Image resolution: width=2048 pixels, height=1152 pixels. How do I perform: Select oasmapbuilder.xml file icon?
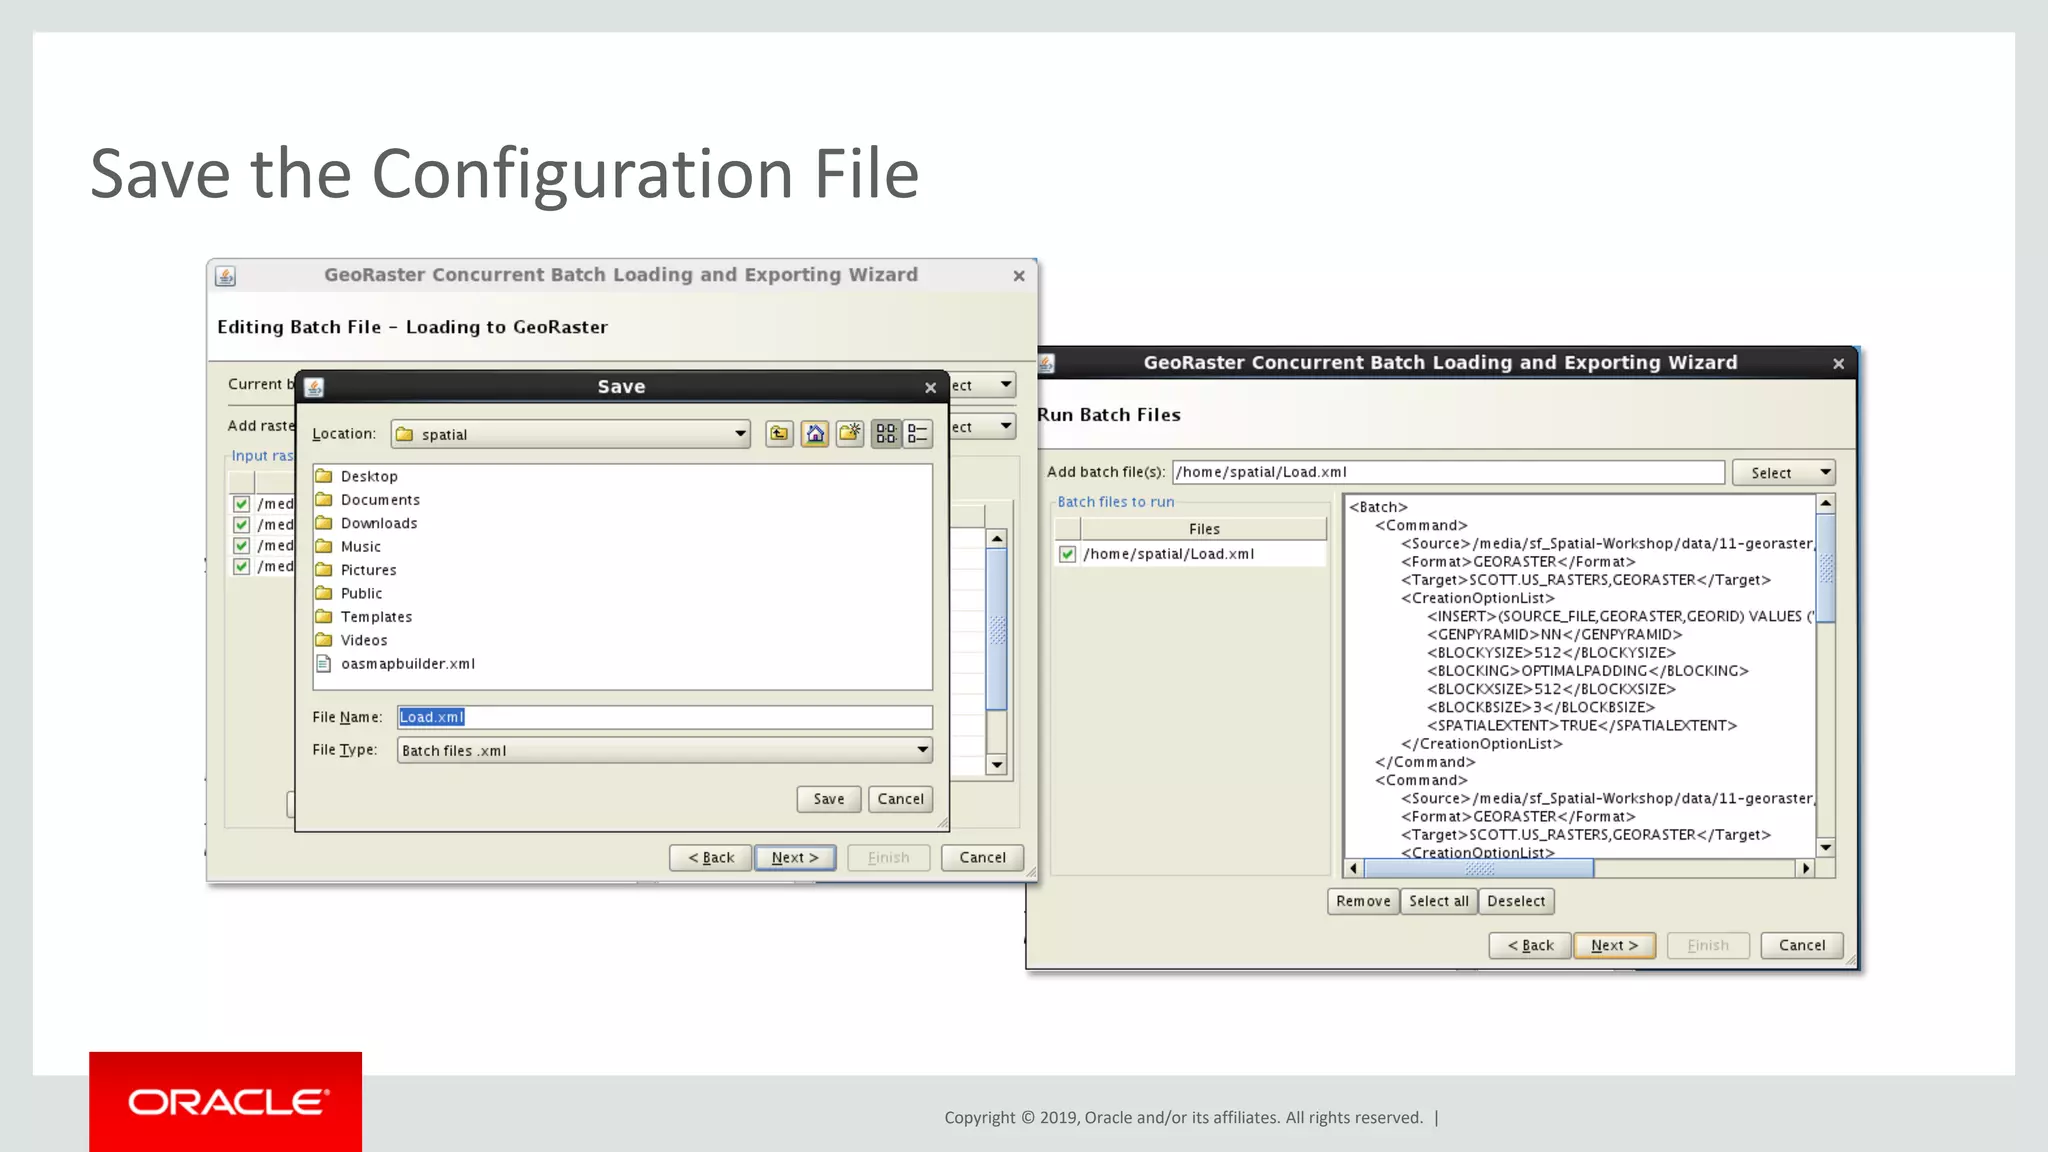[x=323, y=663]
